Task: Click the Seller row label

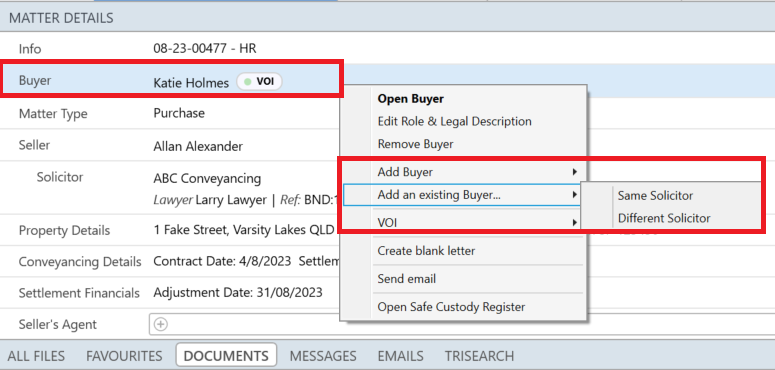Action: point(34,146)
